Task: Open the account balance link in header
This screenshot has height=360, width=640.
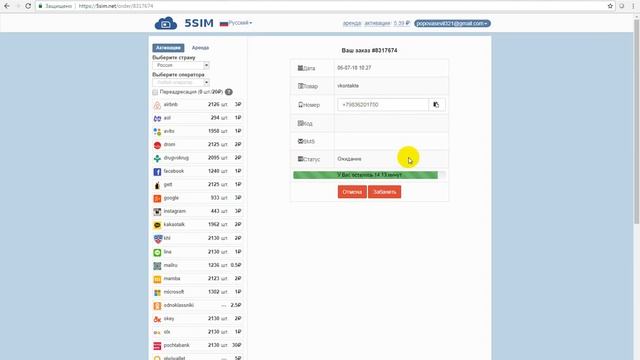Action: tap(402, 23)
